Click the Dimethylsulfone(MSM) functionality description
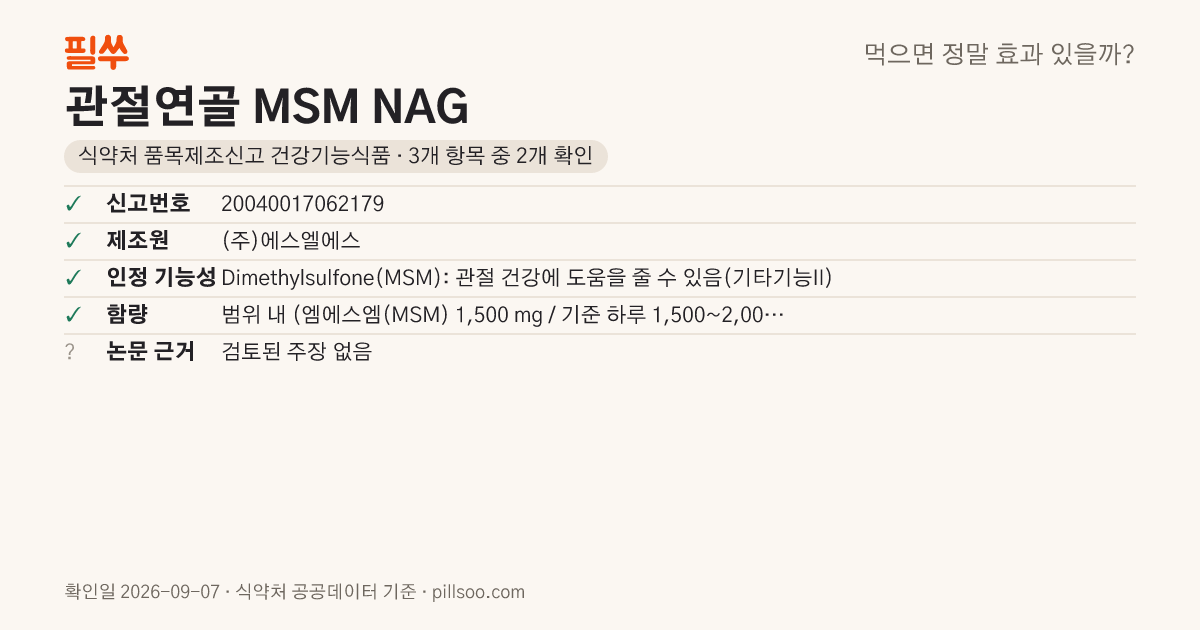The image size is (1200, 630). (526, 278)
